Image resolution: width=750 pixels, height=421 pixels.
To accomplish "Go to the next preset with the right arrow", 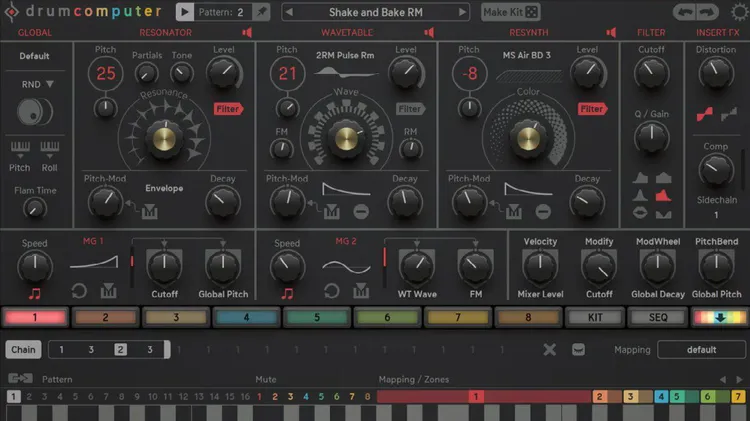I will (462, 12).
